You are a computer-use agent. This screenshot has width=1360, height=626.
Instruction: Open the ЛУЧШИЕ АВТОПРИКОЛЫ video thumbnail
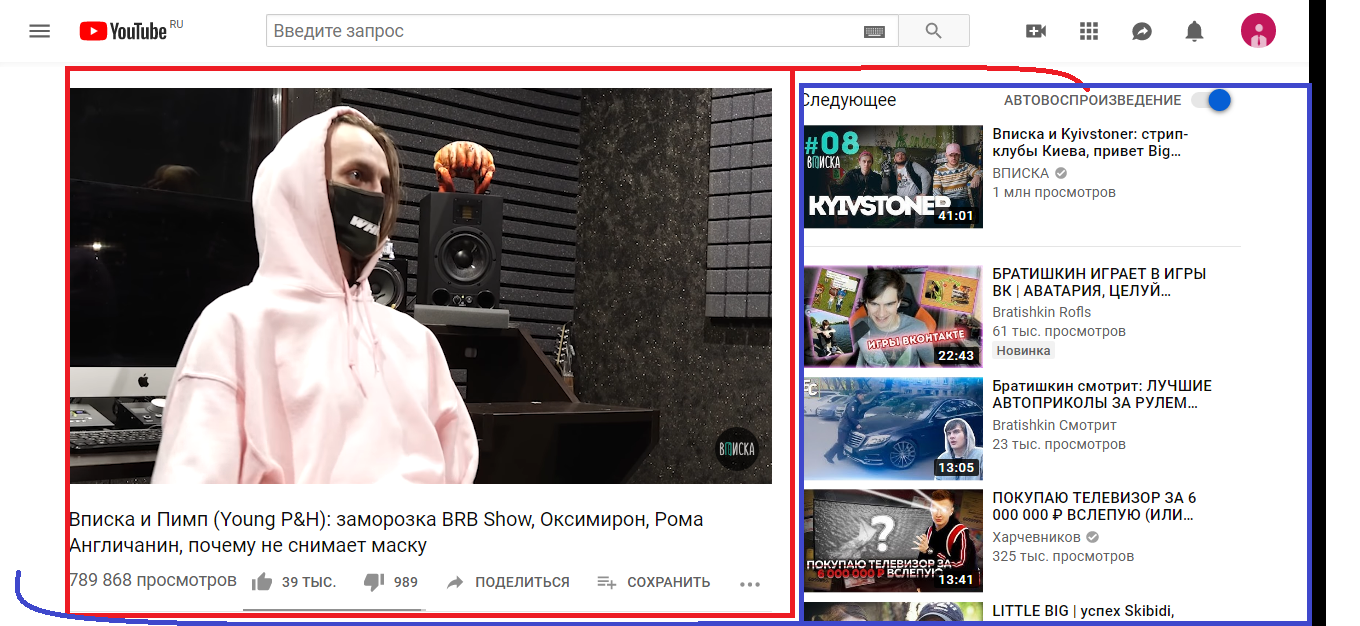(x=893, y=429)
